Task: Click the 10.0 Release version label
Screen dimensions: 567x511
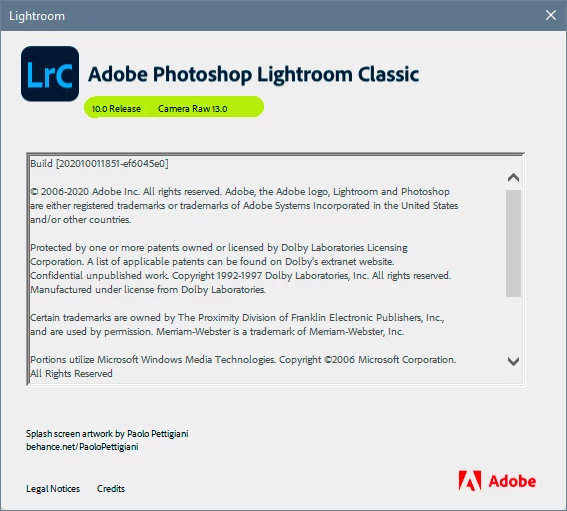Action: pyautogui.click(x=116, y=108)
